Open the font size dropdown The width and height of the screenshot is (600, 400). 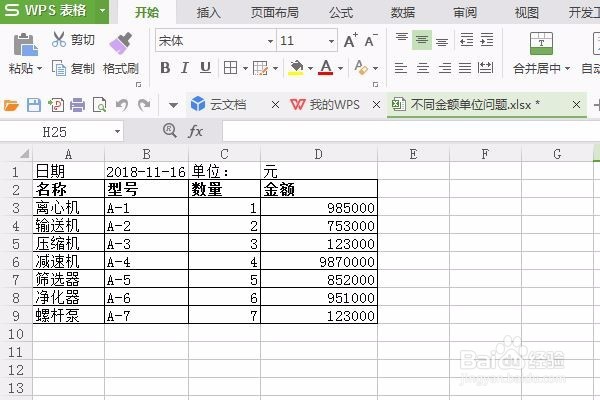click(x=331, y=41)
